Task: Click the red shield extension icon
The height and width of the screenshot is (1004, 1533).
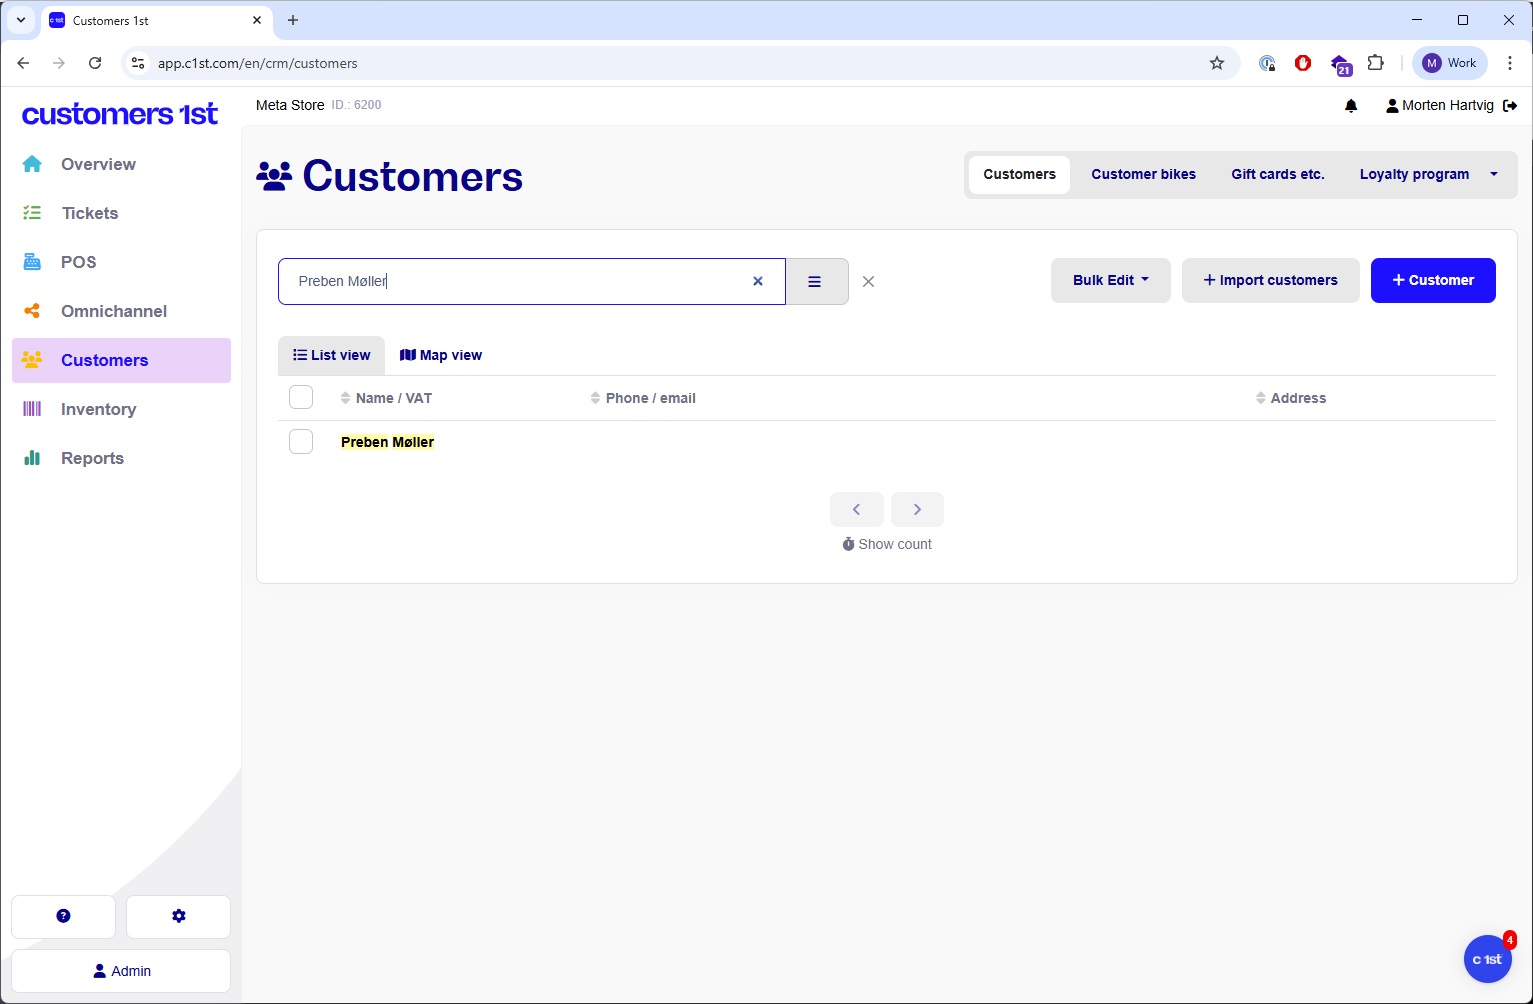Action: click(x=1303, y=63)
